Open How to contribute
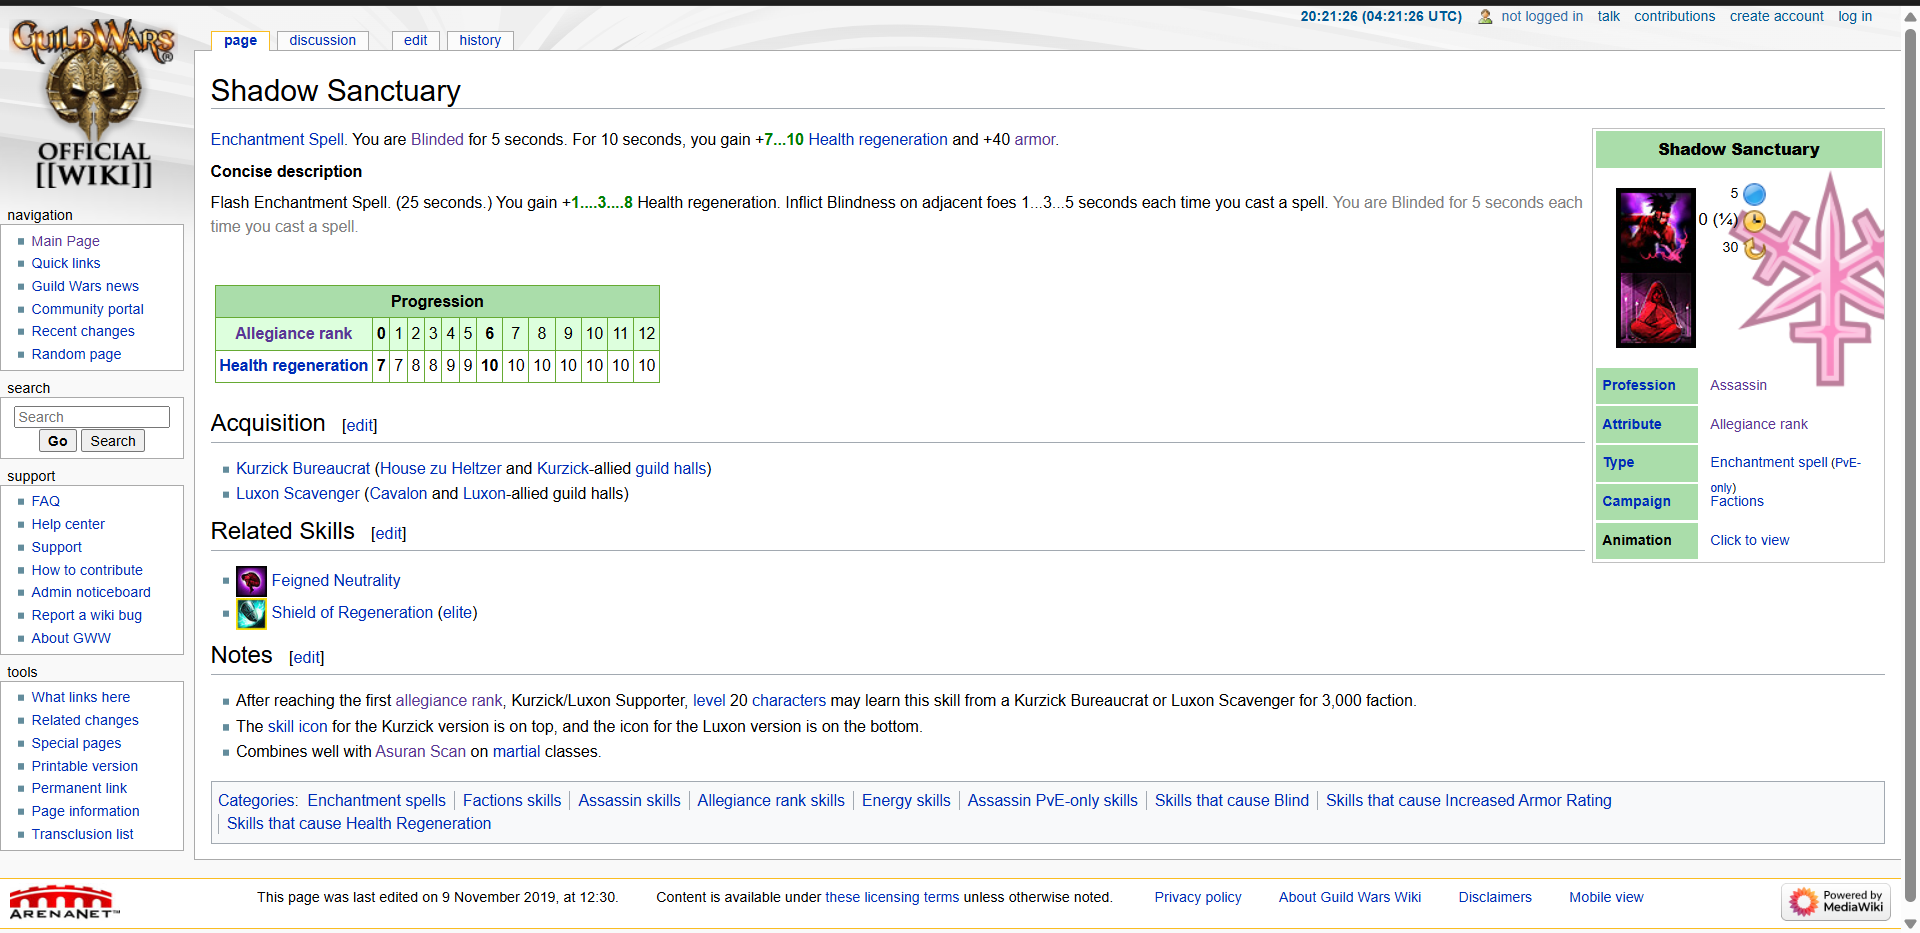 tap(87, 570)
